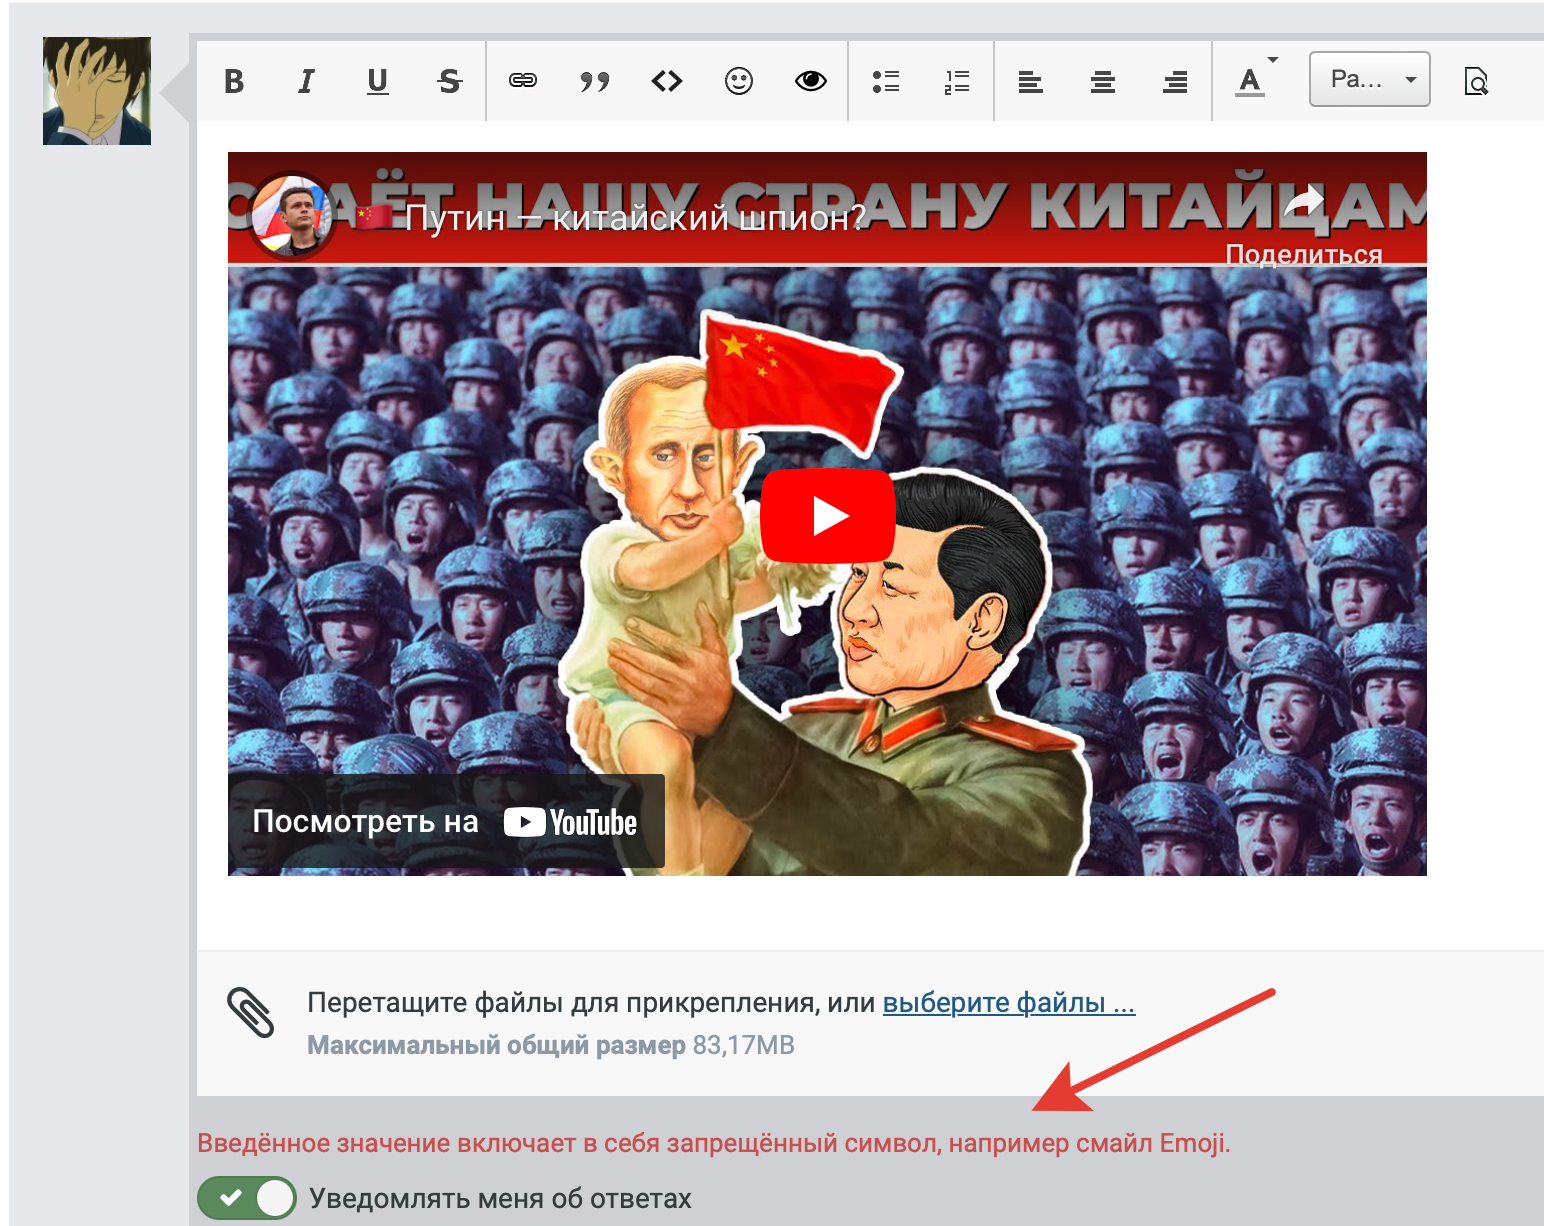This screenshot has height=1226, width=1544.
Task: Play the embedded YouTube video
Action: pos(828,516)
